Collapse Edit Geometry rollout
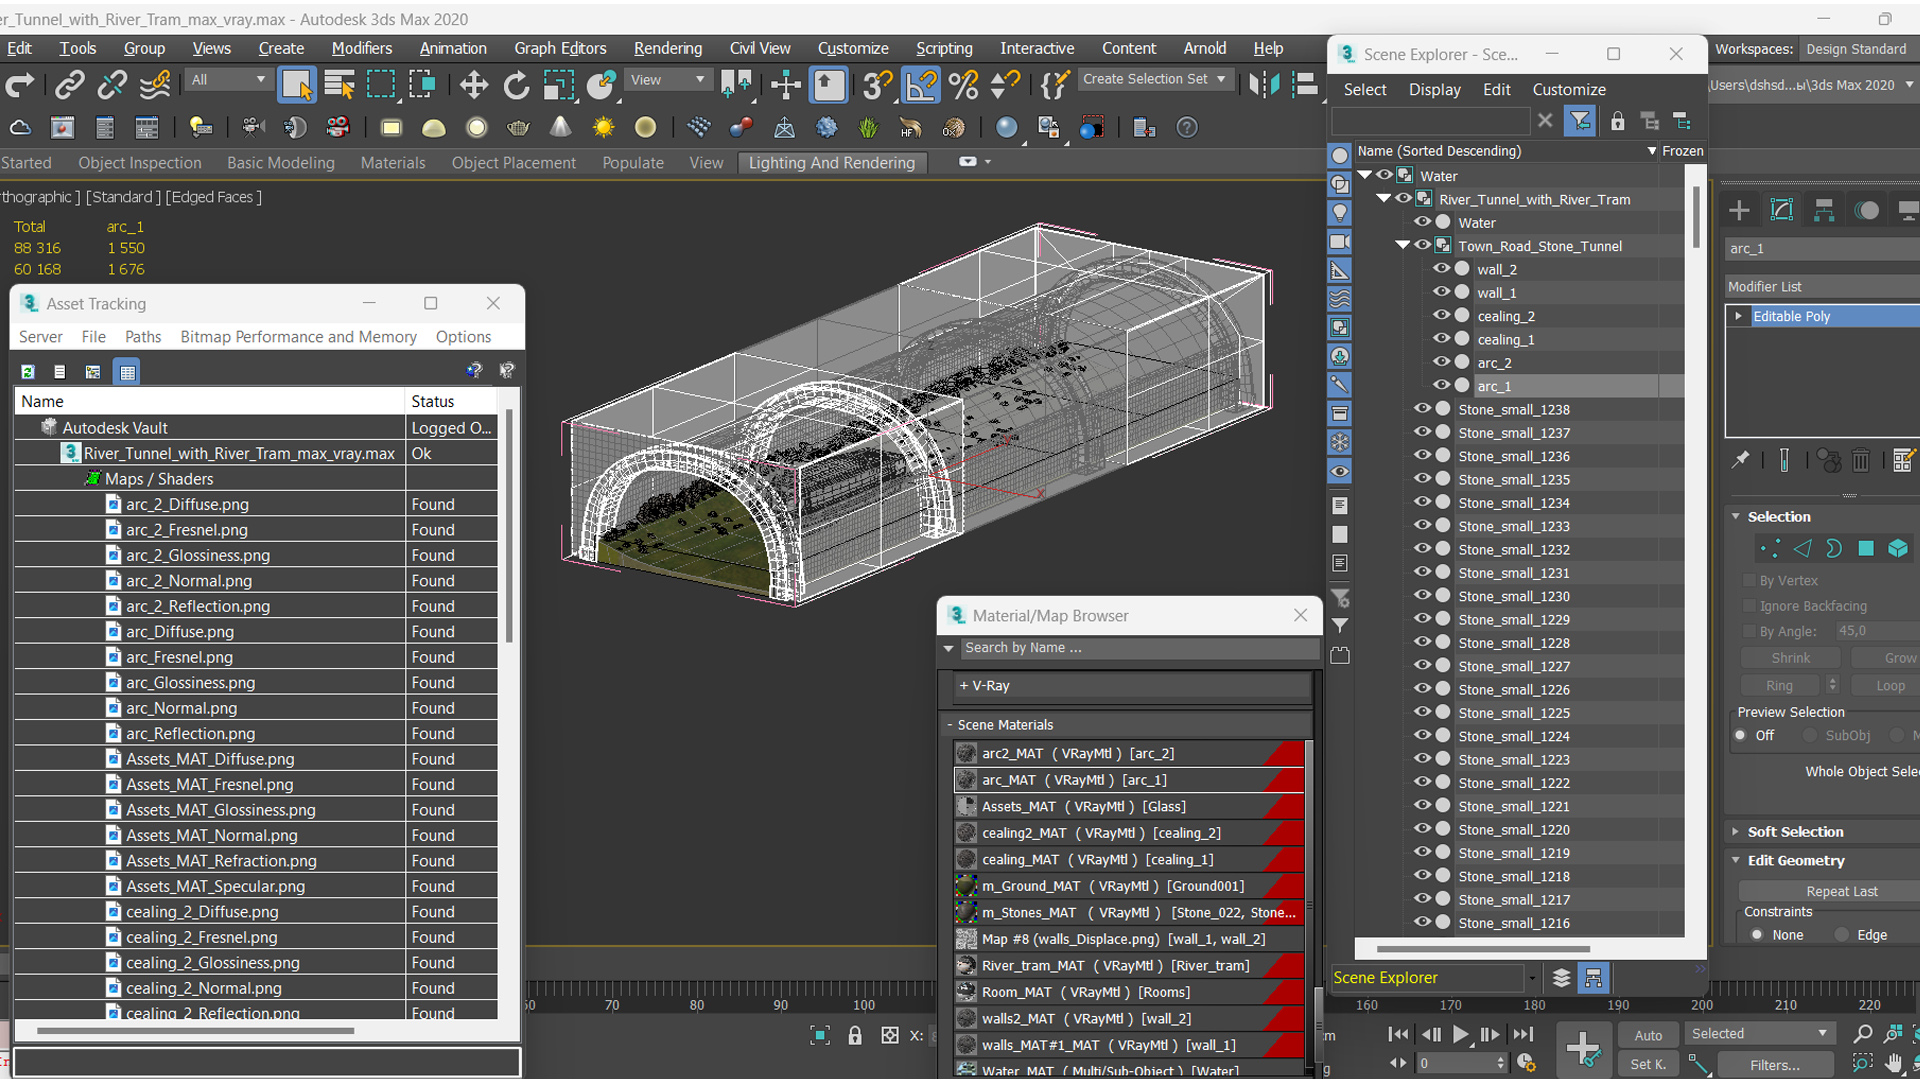Image resolution: width=1920 pixels, height=1080 pixels. point(1796,861)
